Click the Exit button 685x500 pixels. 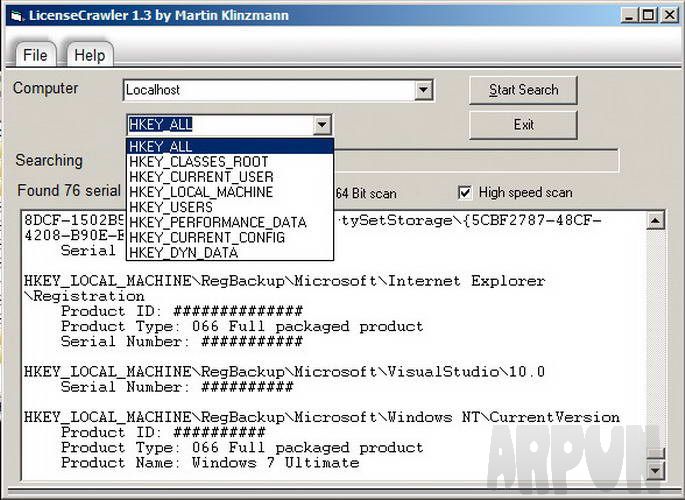[523, 125]
